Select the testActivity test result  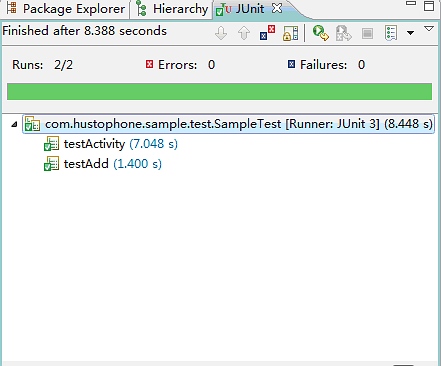111,144
